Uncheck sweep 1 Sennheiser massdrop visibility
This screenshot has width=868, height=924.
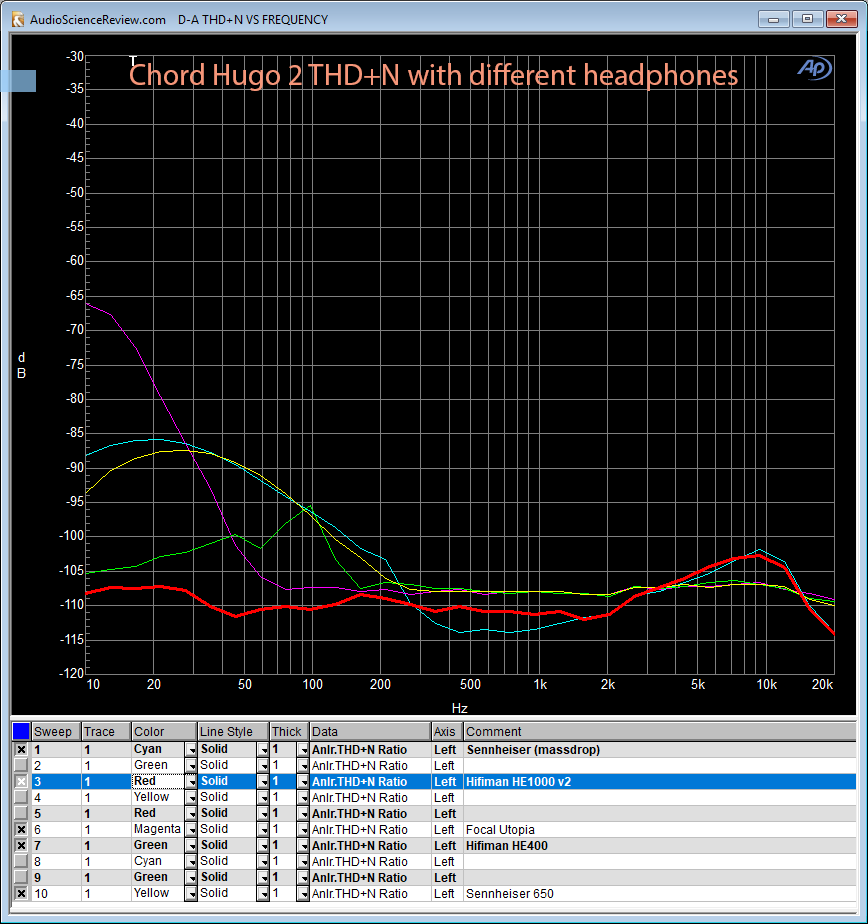21,750
